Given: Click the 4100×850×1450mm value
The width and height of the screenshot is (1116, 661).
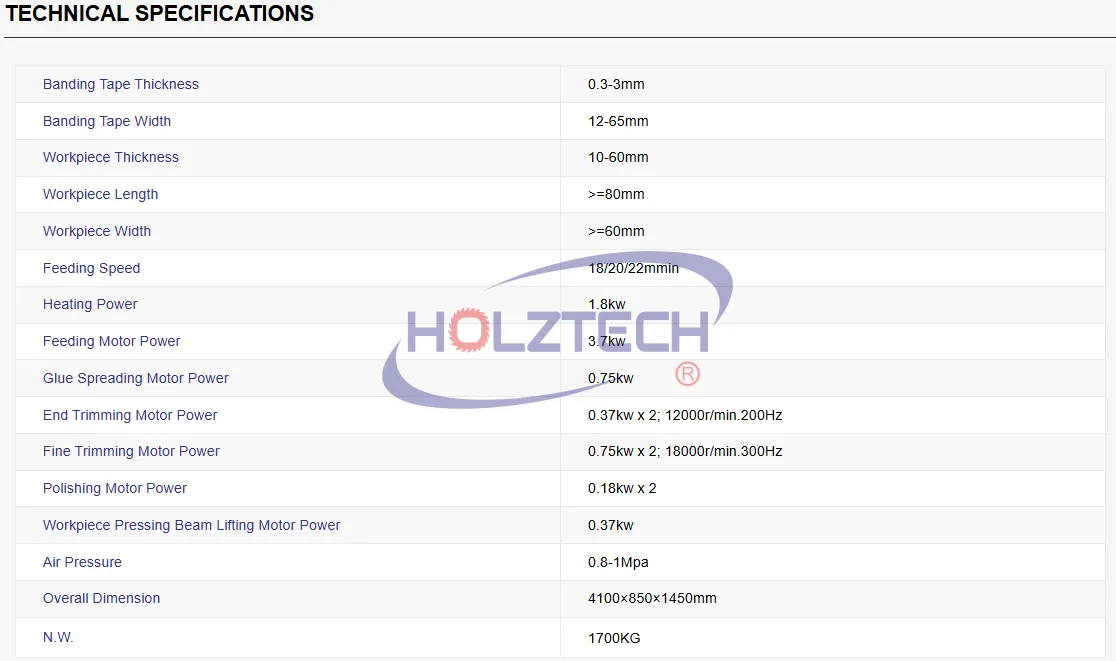Looking at the screenshot, I should (x=652, y=598).
